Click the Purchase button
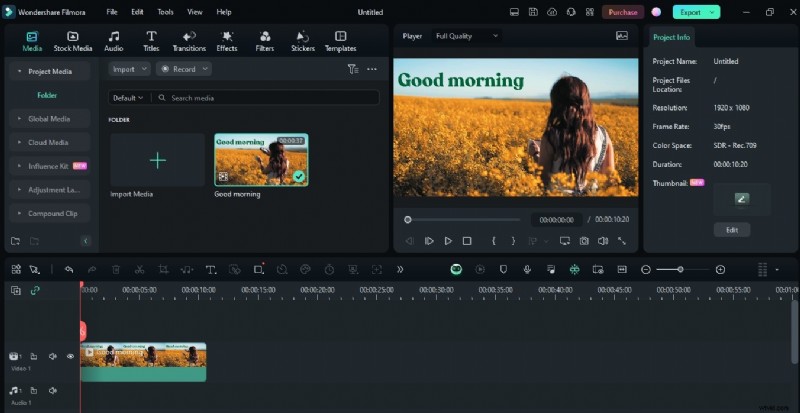The width and height of the screenshot is (800, 413). pyautogui.click(x=622, y=12)
